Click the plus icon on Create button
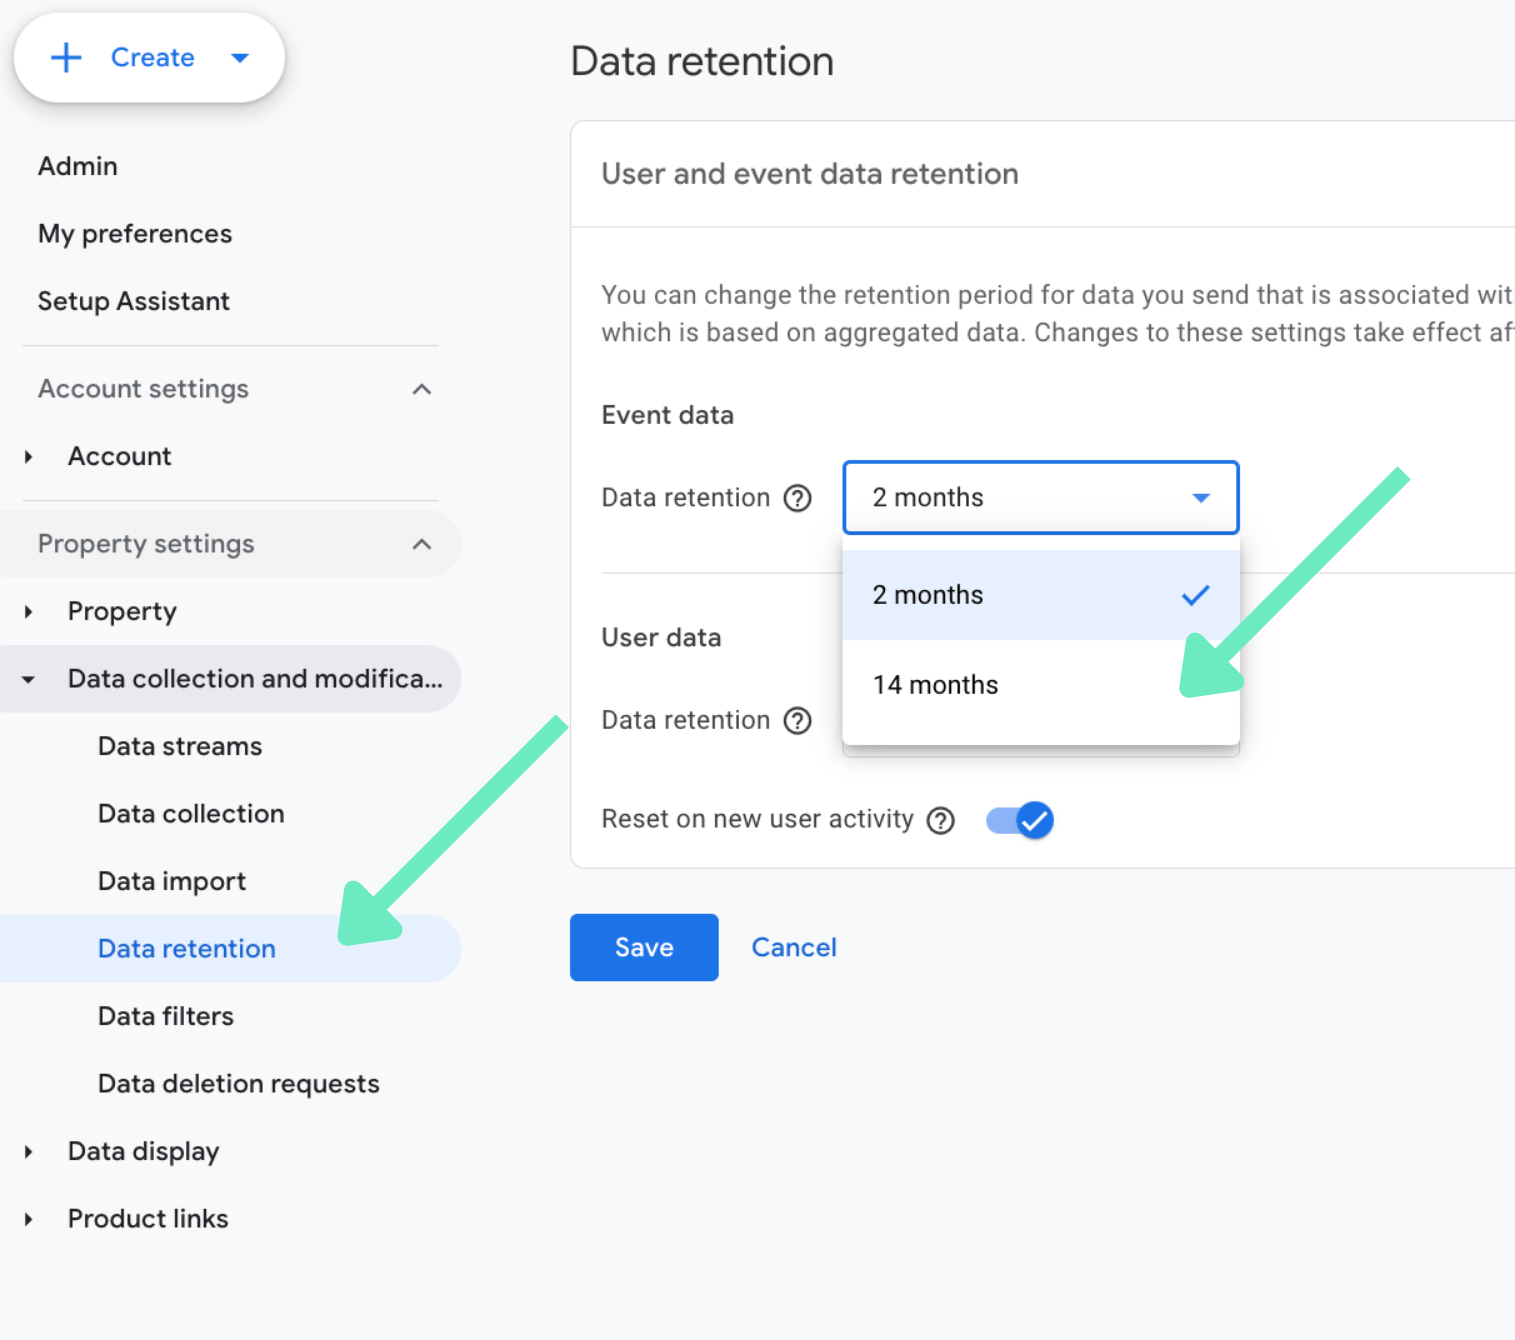This screenshot has height=1340, width=1515. [x=66, y=58]
